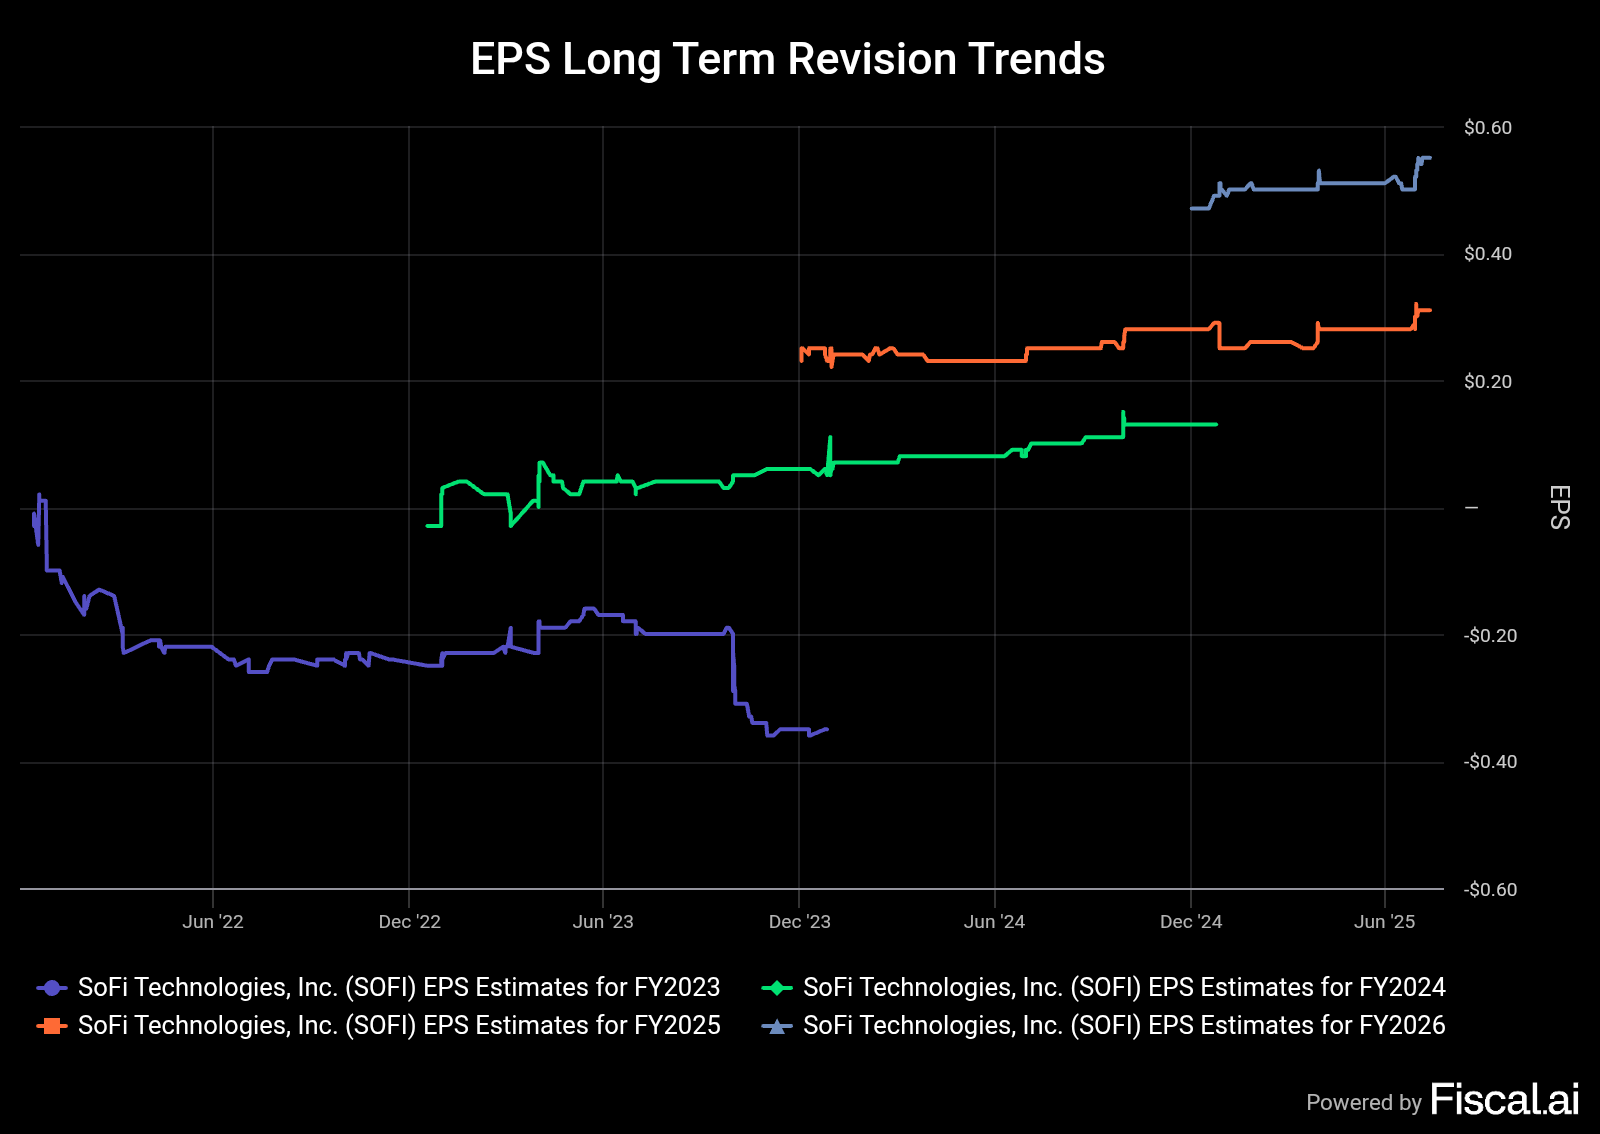Screen dimensions: 1600x1134
Task: Click the end of the purple FY2023 line
Action: click(x=827, y=729)
